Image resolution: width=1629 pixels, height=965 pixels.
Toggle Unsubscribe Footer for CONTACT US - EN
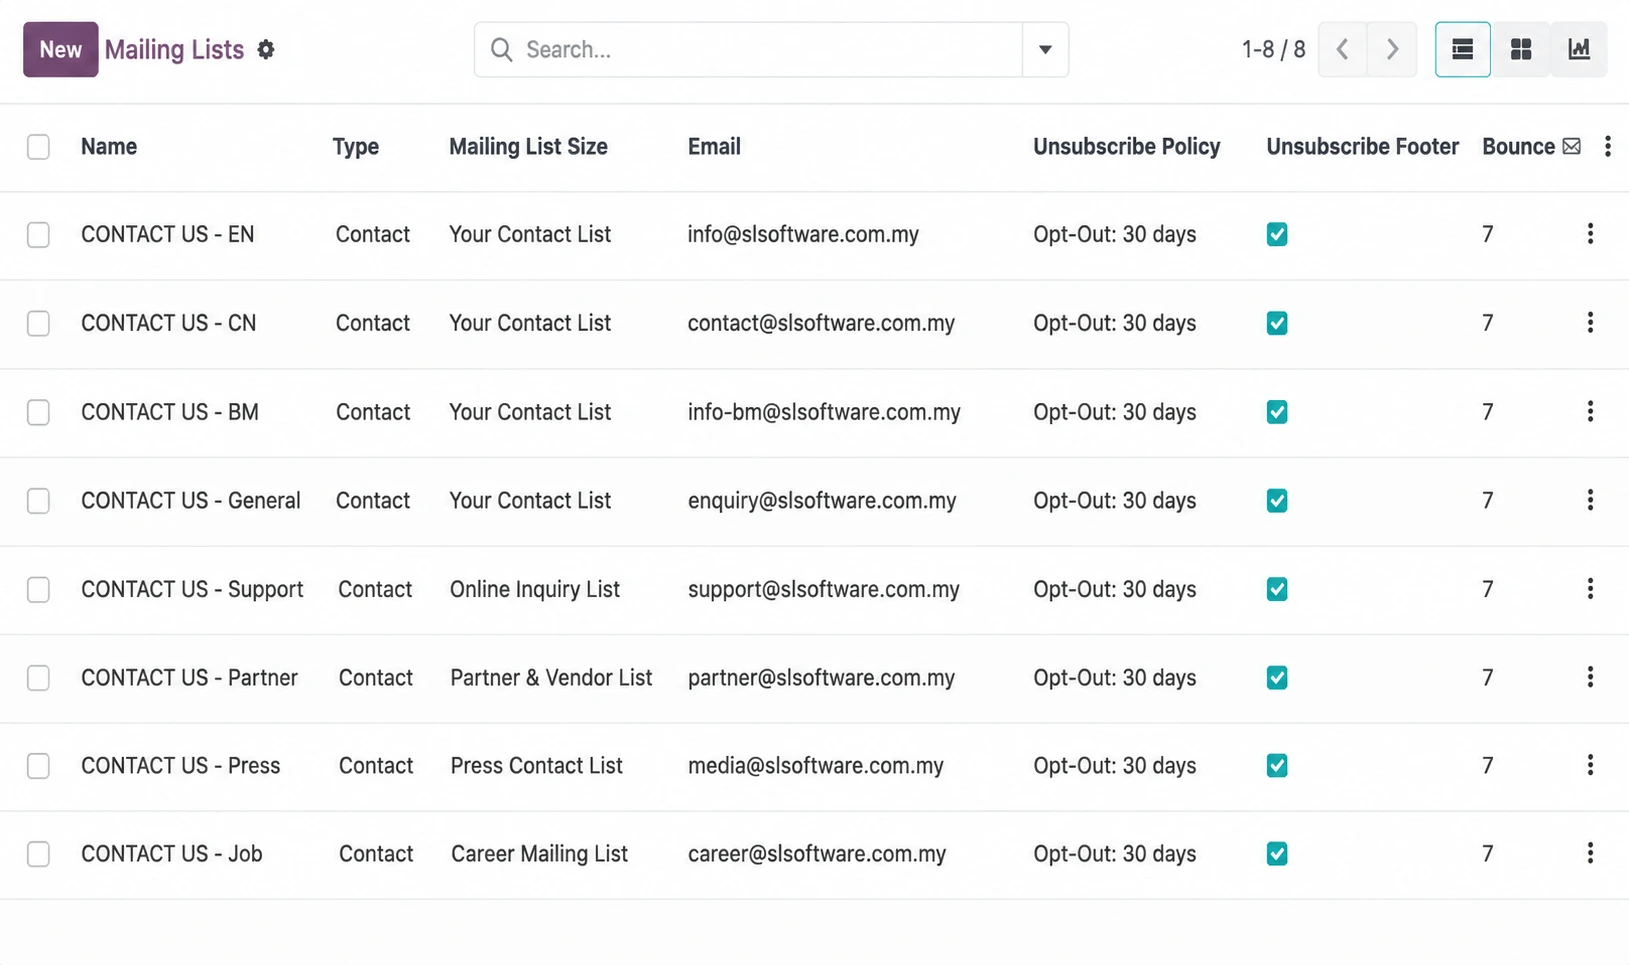(x=1277, y=234)
